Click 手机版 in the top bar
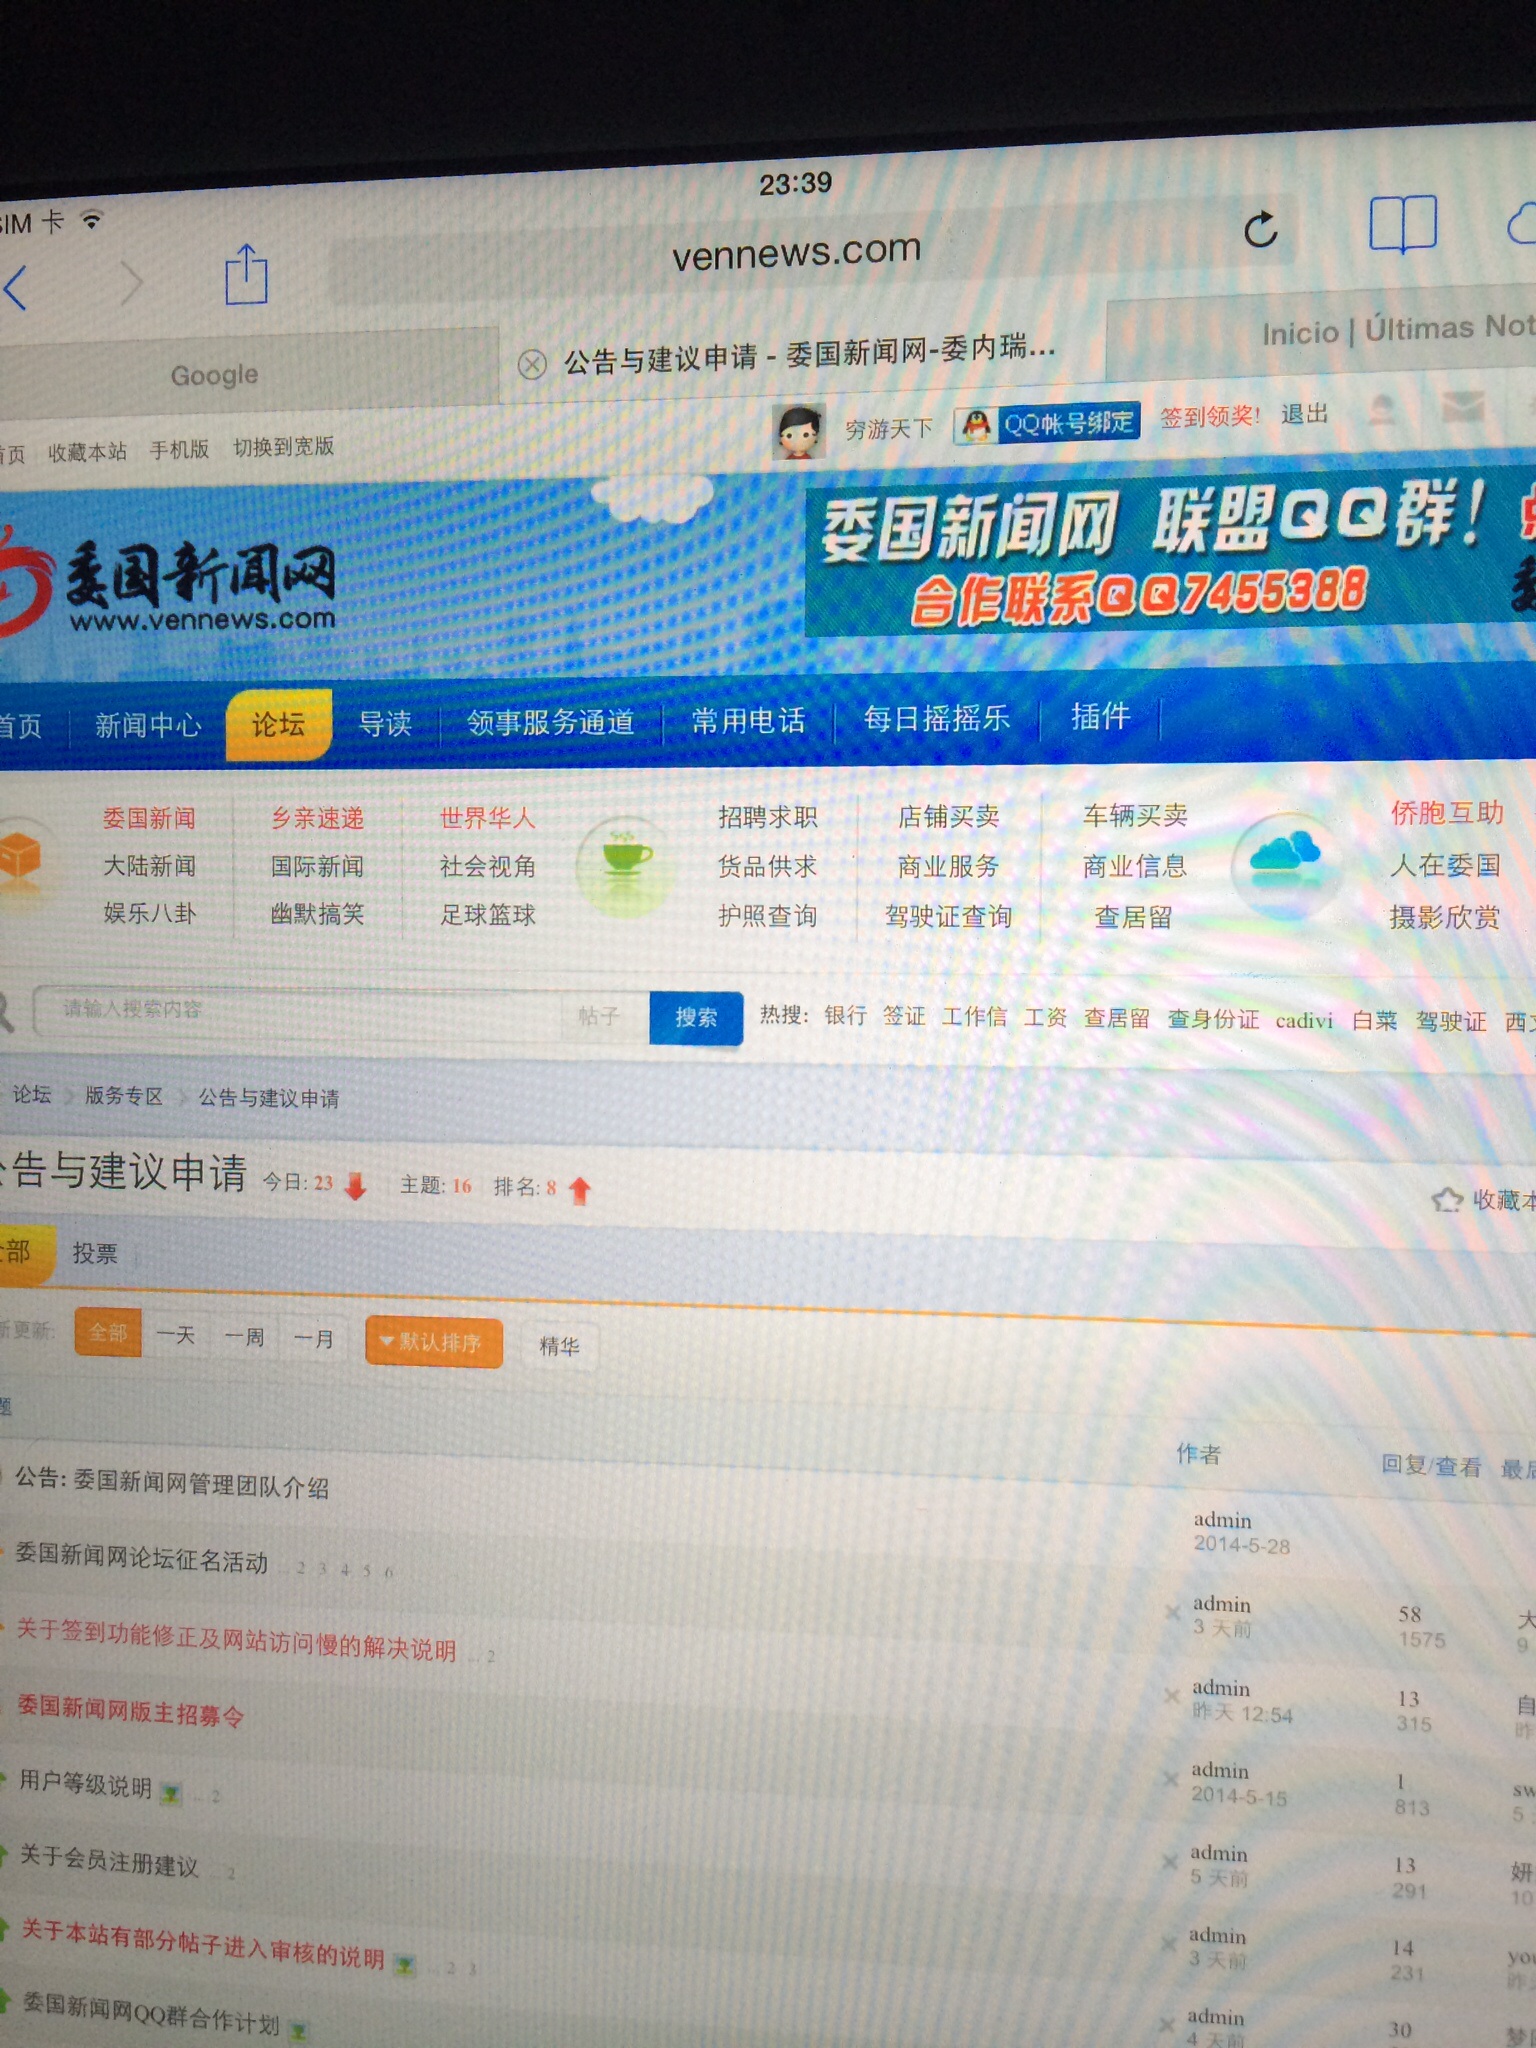 (x=179, y=449)
